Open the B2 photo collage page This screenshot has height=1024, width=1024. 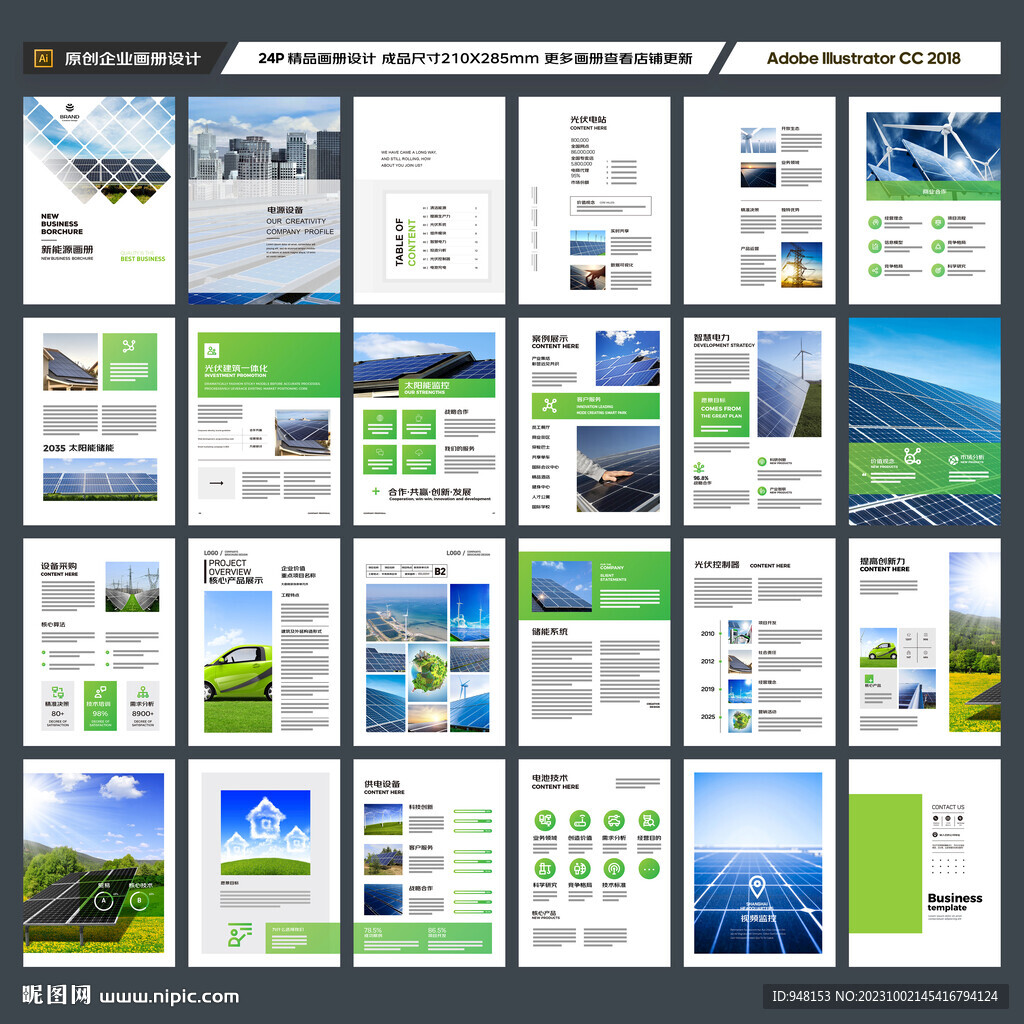point(429,642)
